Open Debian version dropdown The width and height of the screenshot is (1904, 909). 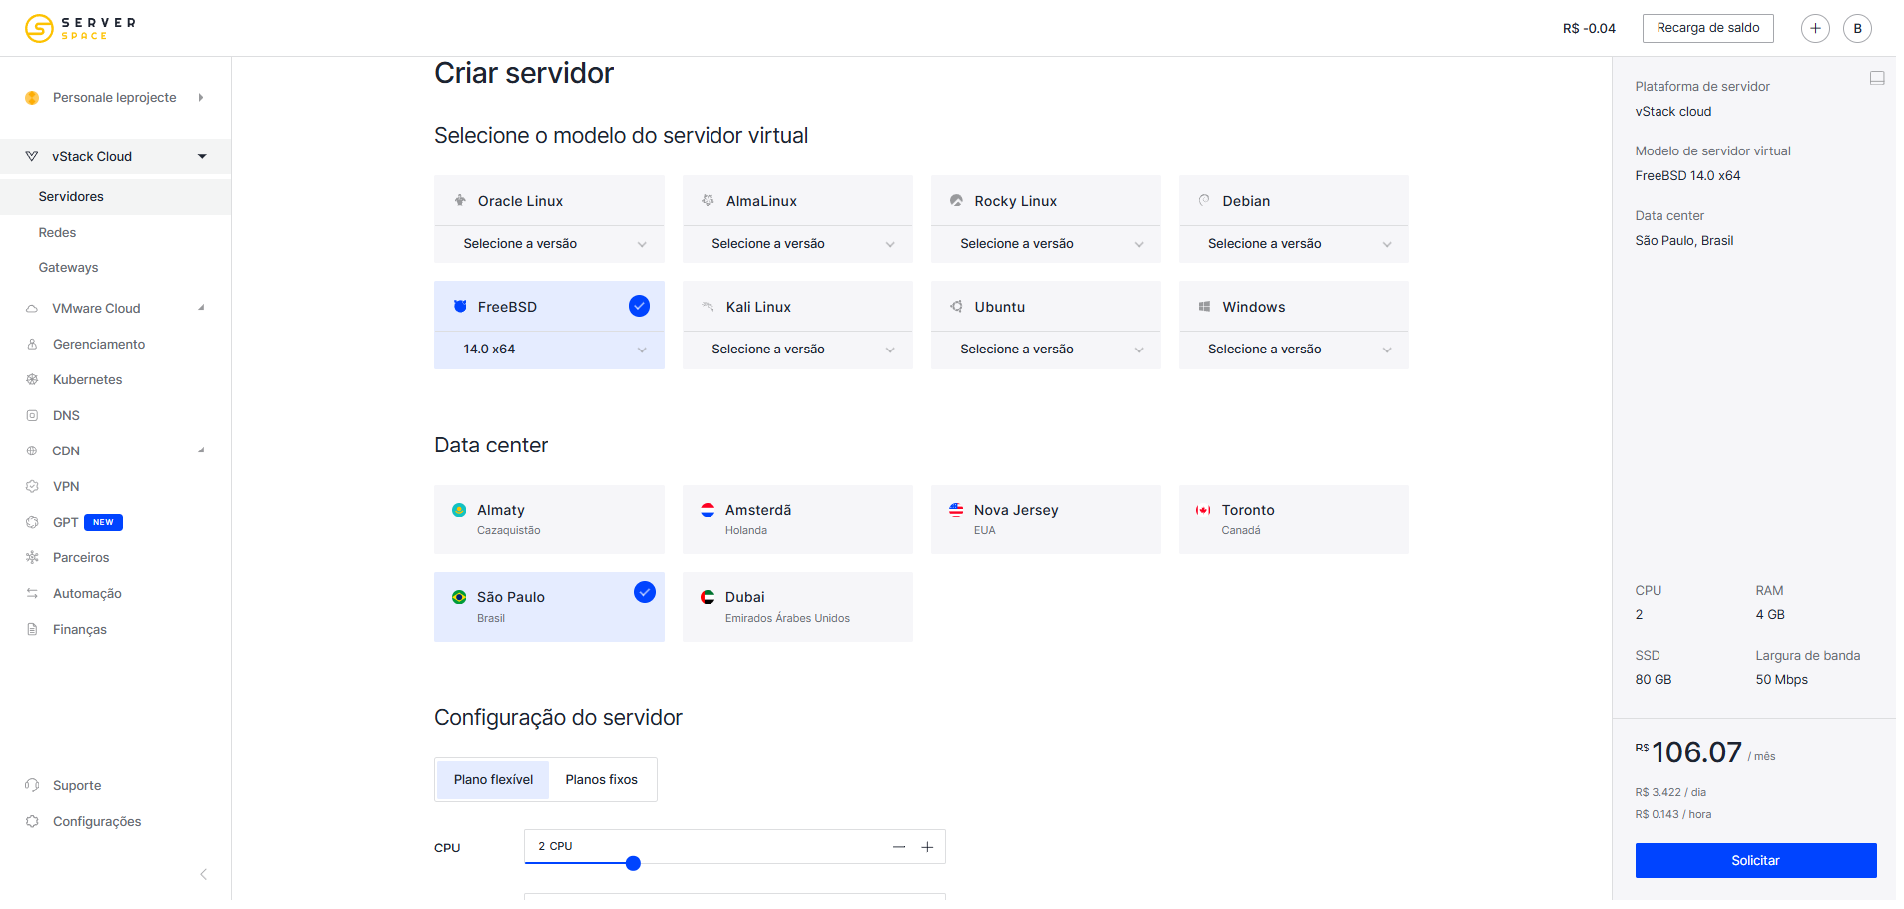1294,244
